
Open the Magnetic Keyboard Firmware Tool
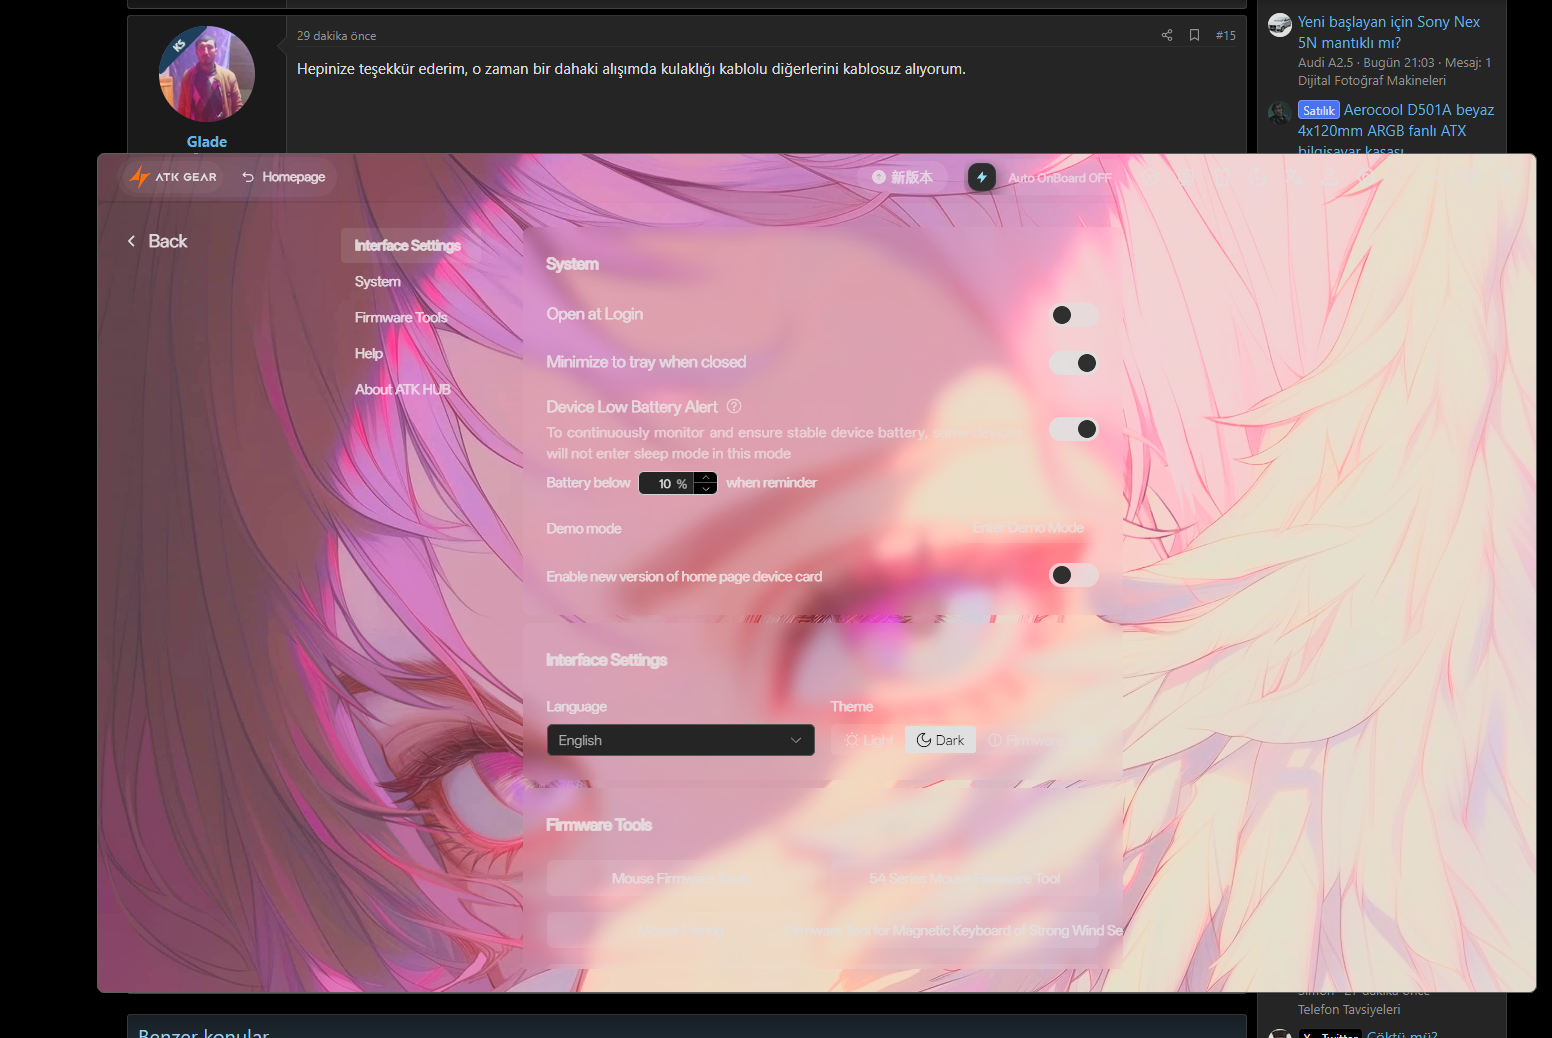click(965, 930)
